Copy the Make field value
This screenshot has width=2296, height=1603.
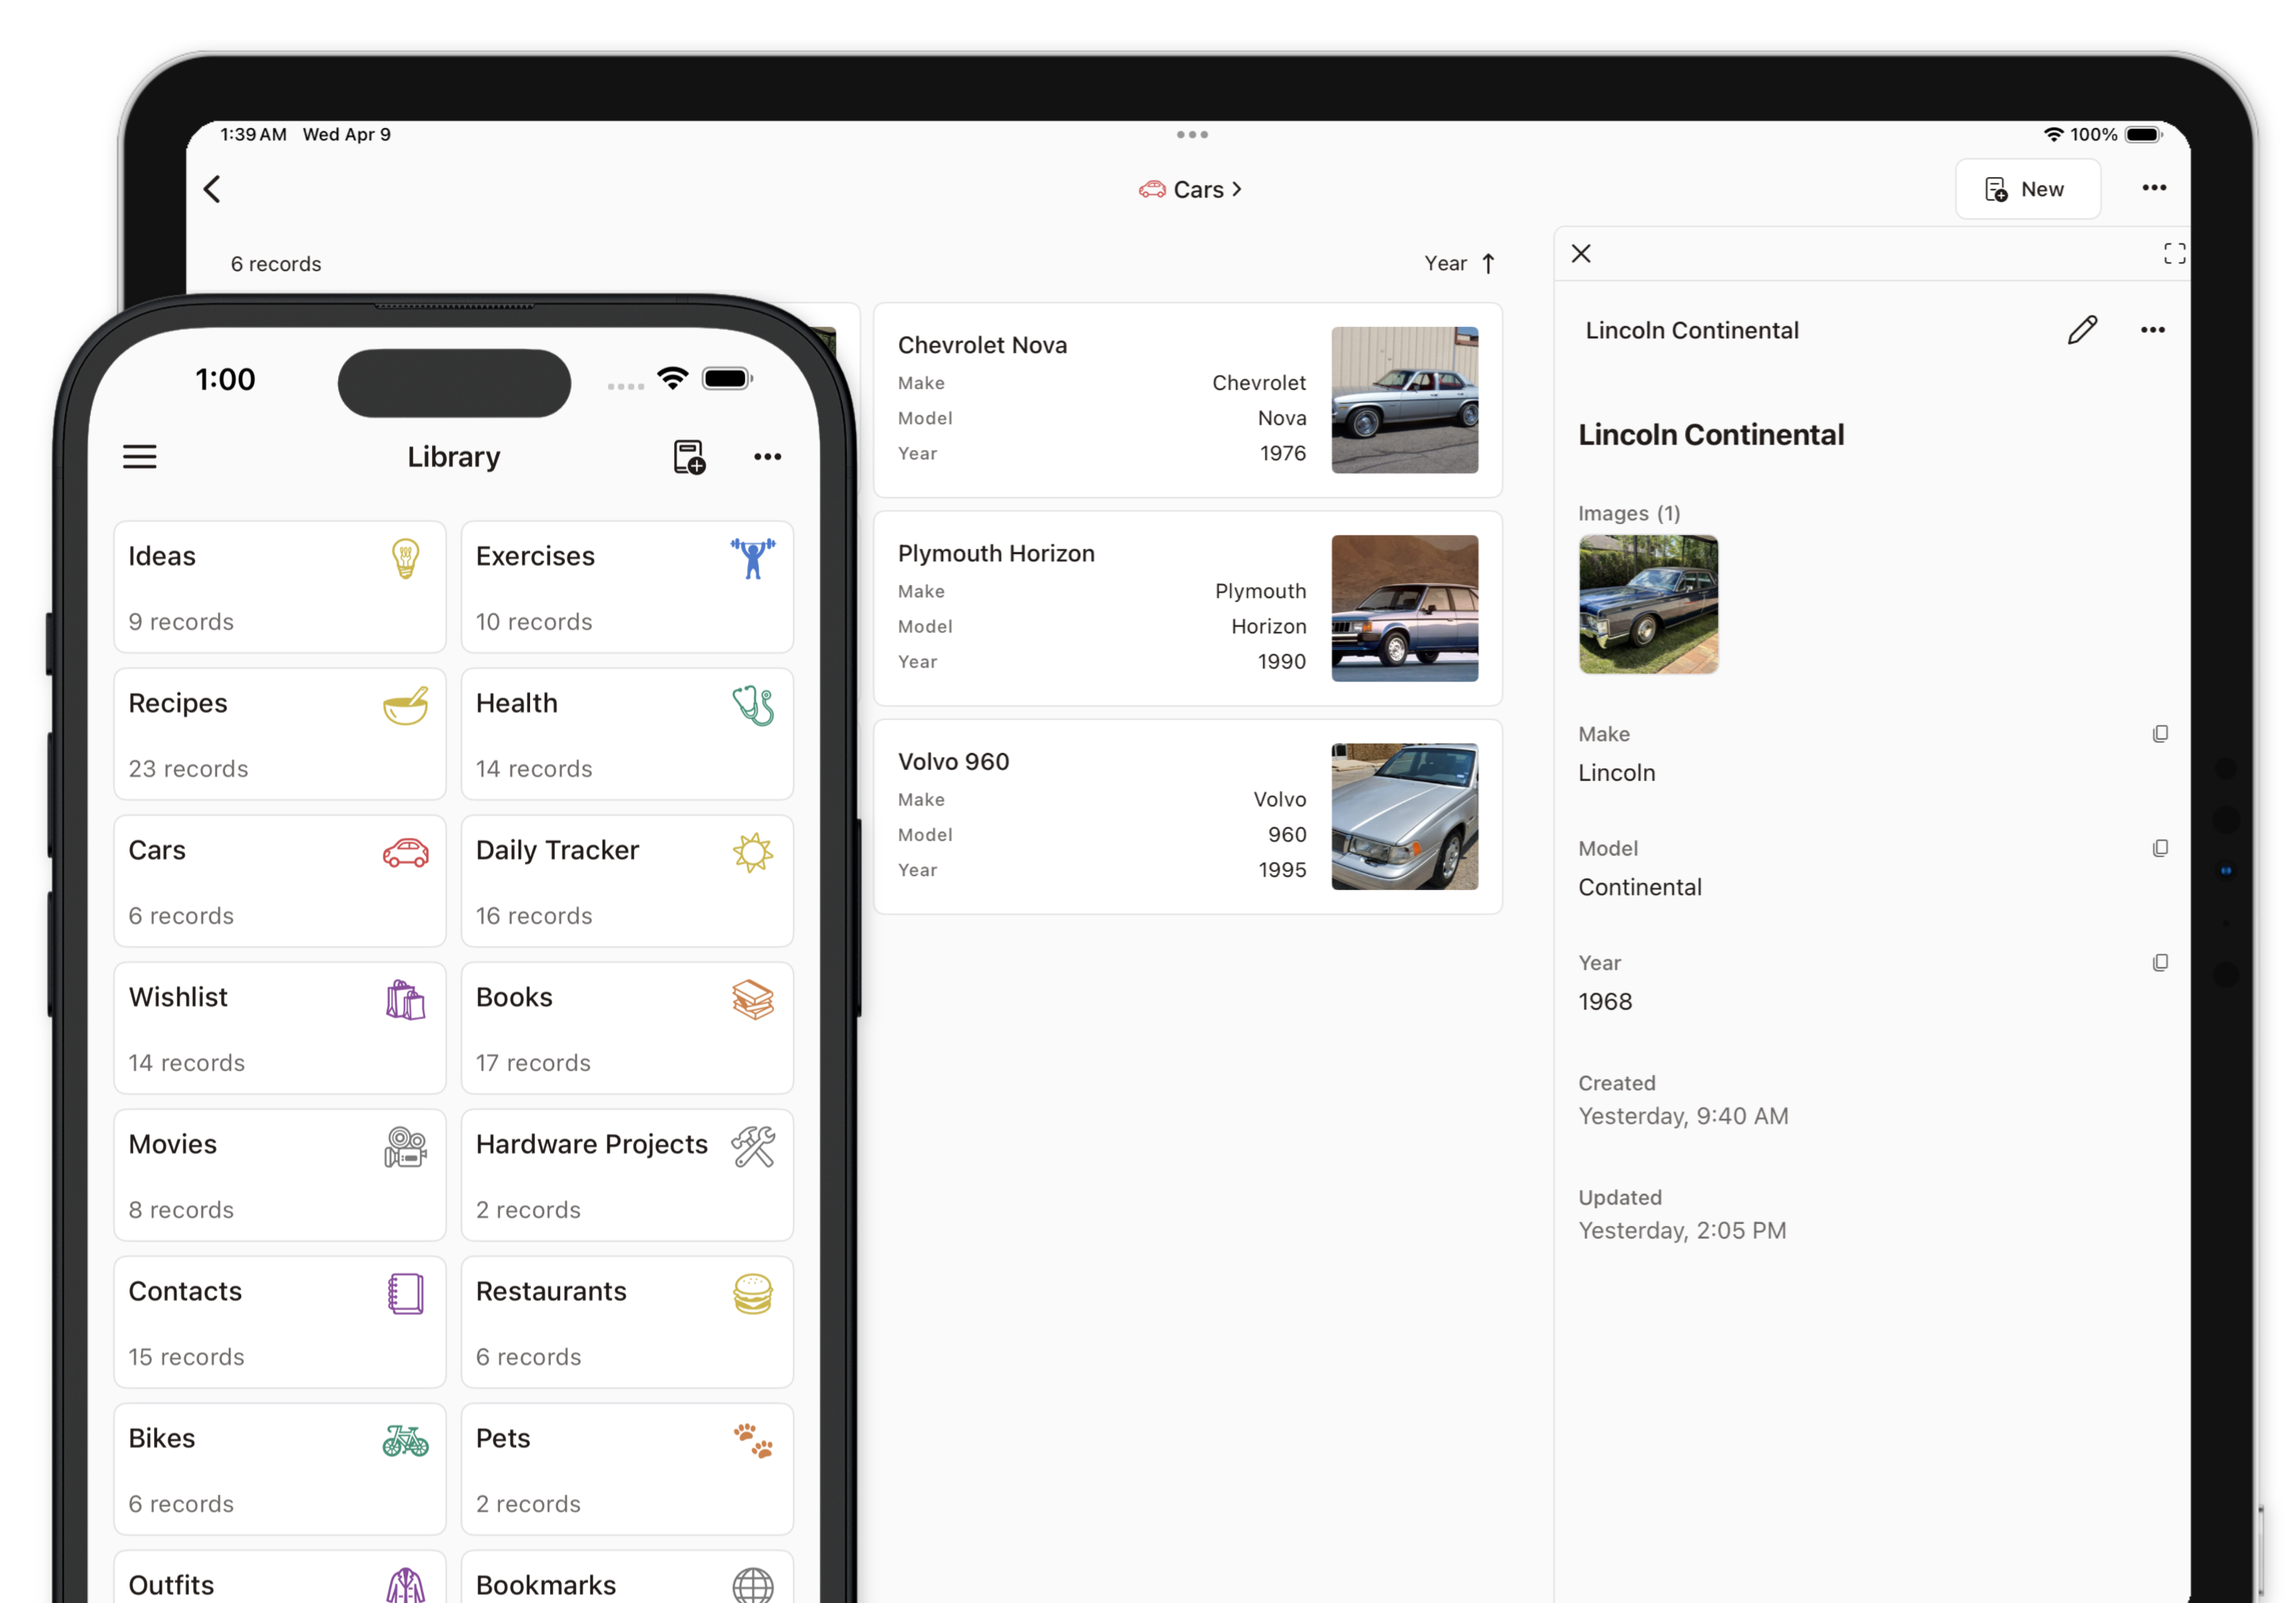pyautogui.click(x=2160, y=734)
